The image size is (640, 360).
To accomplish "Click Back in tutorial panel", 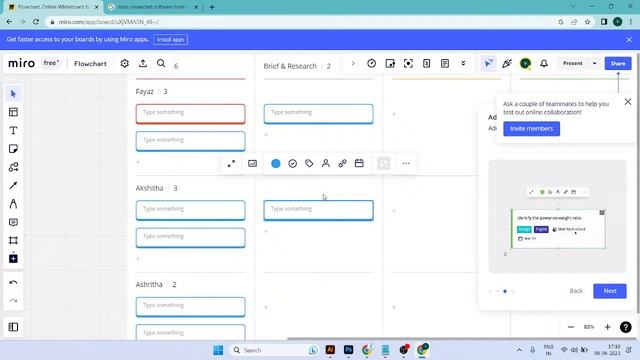I will (576, 291).
